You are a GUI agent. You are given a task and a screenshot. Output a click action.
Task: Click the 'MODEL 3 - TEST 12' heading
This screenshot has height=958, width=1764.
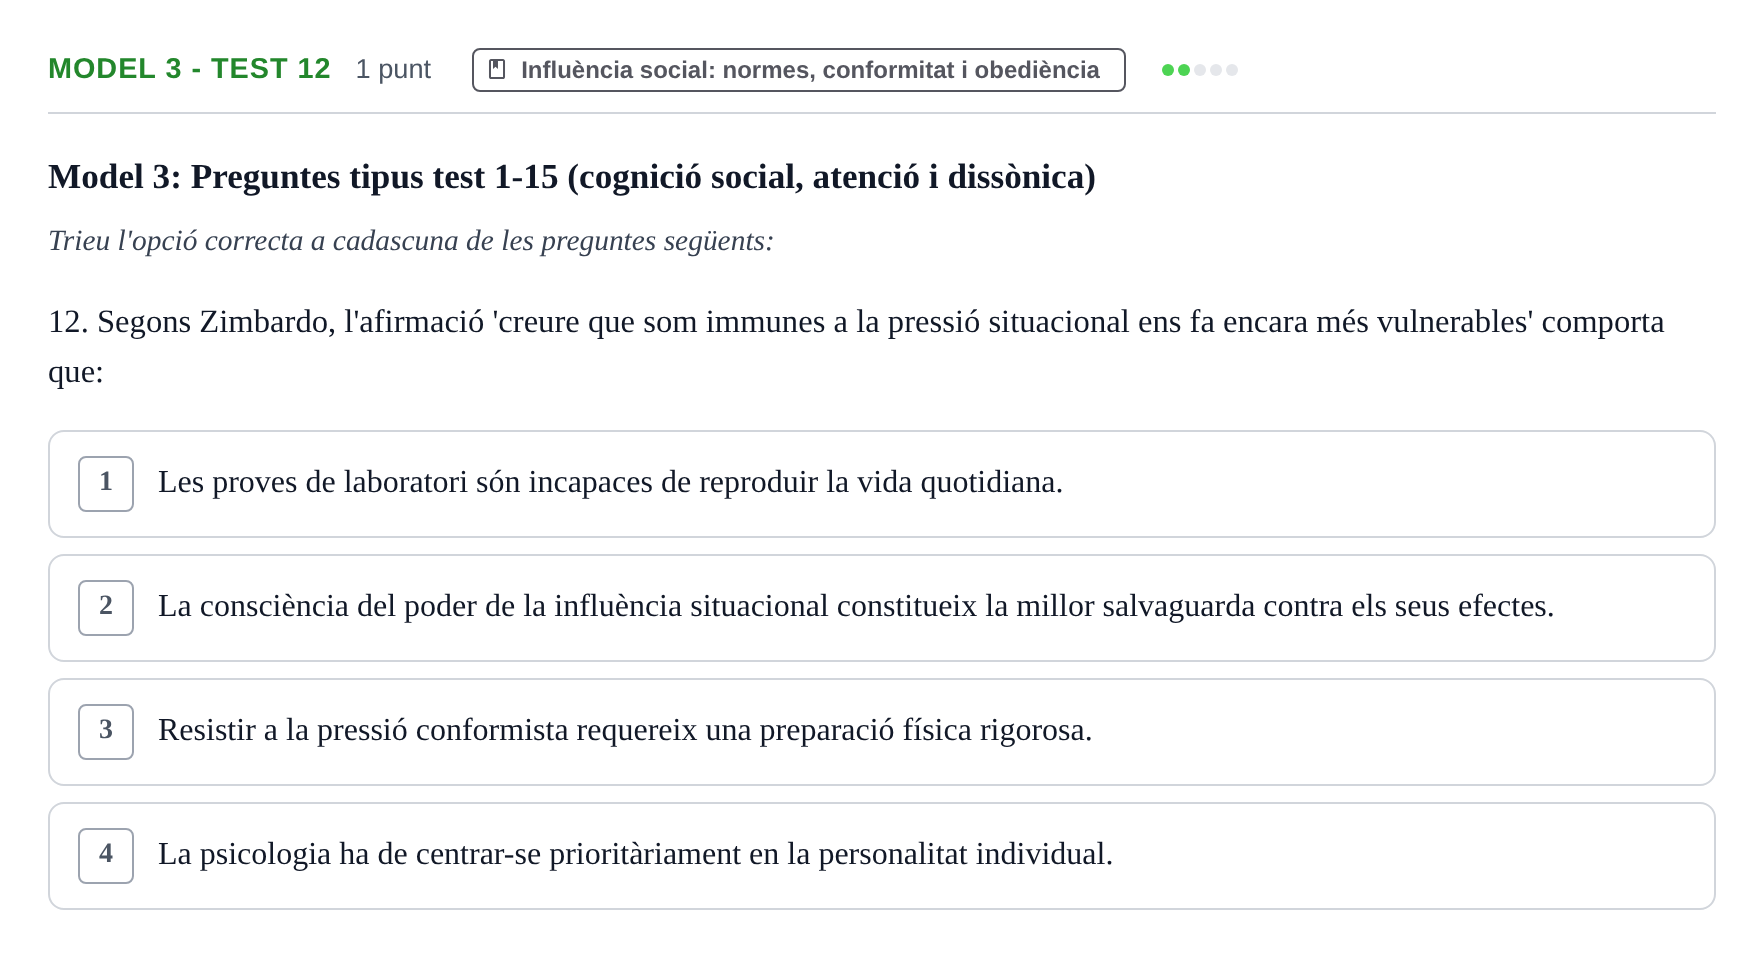pyautogui.click(x=189, y=68)
